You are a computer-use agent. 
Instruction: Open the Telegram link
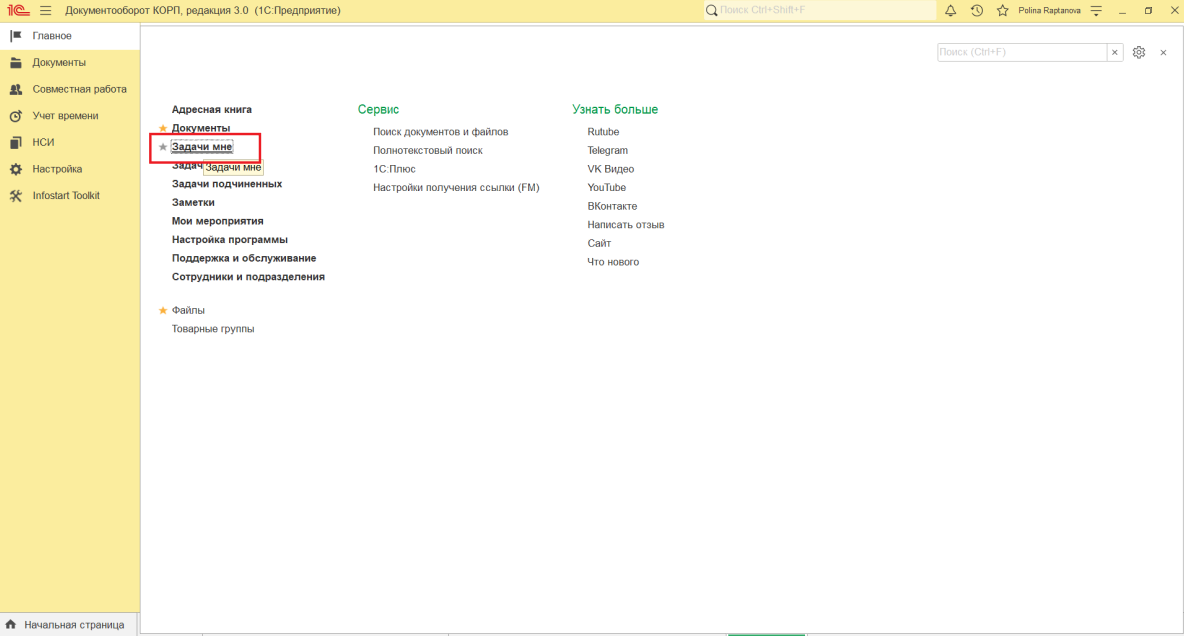(607, 150)
